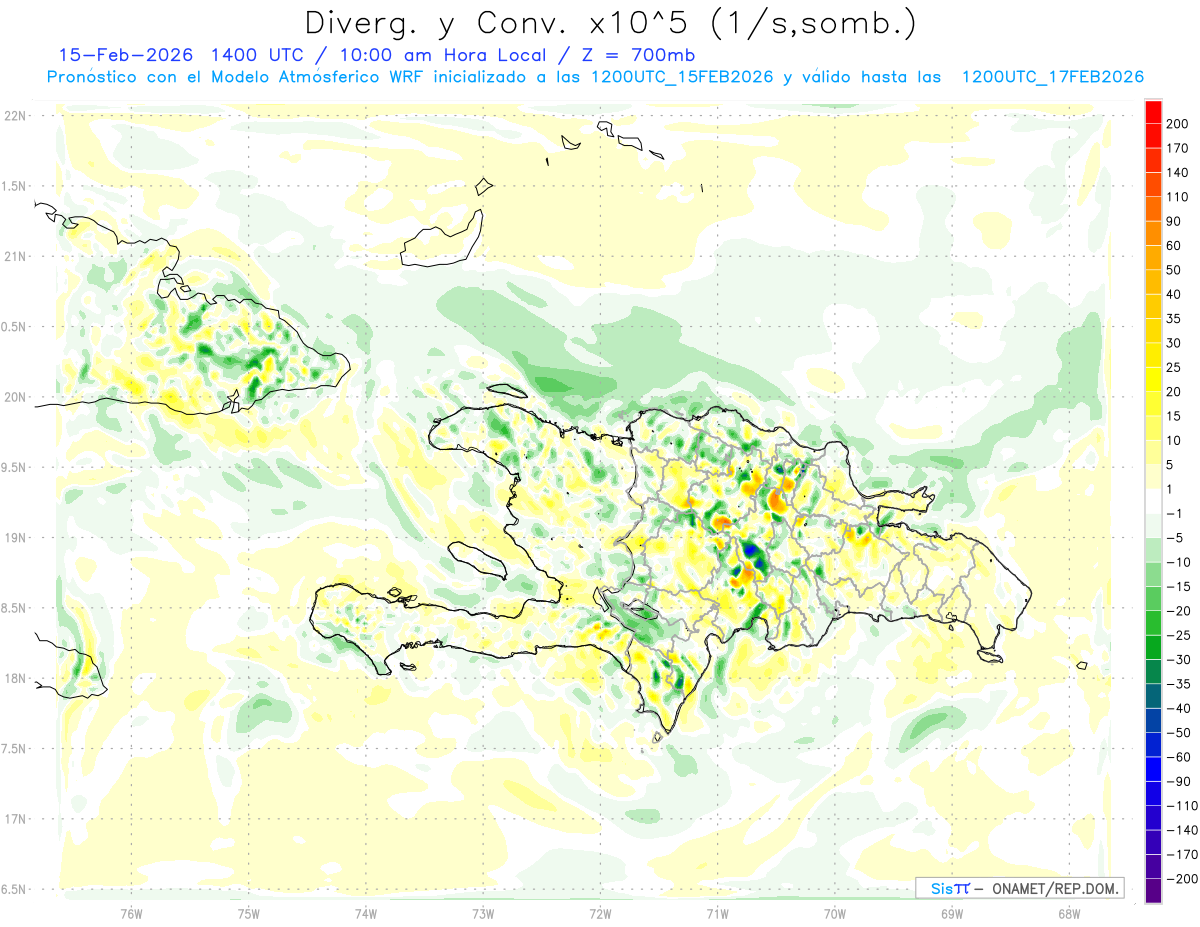Click the "19N" latitude label
This screenshot has height=927, width=1200.
tap(16, 537)
